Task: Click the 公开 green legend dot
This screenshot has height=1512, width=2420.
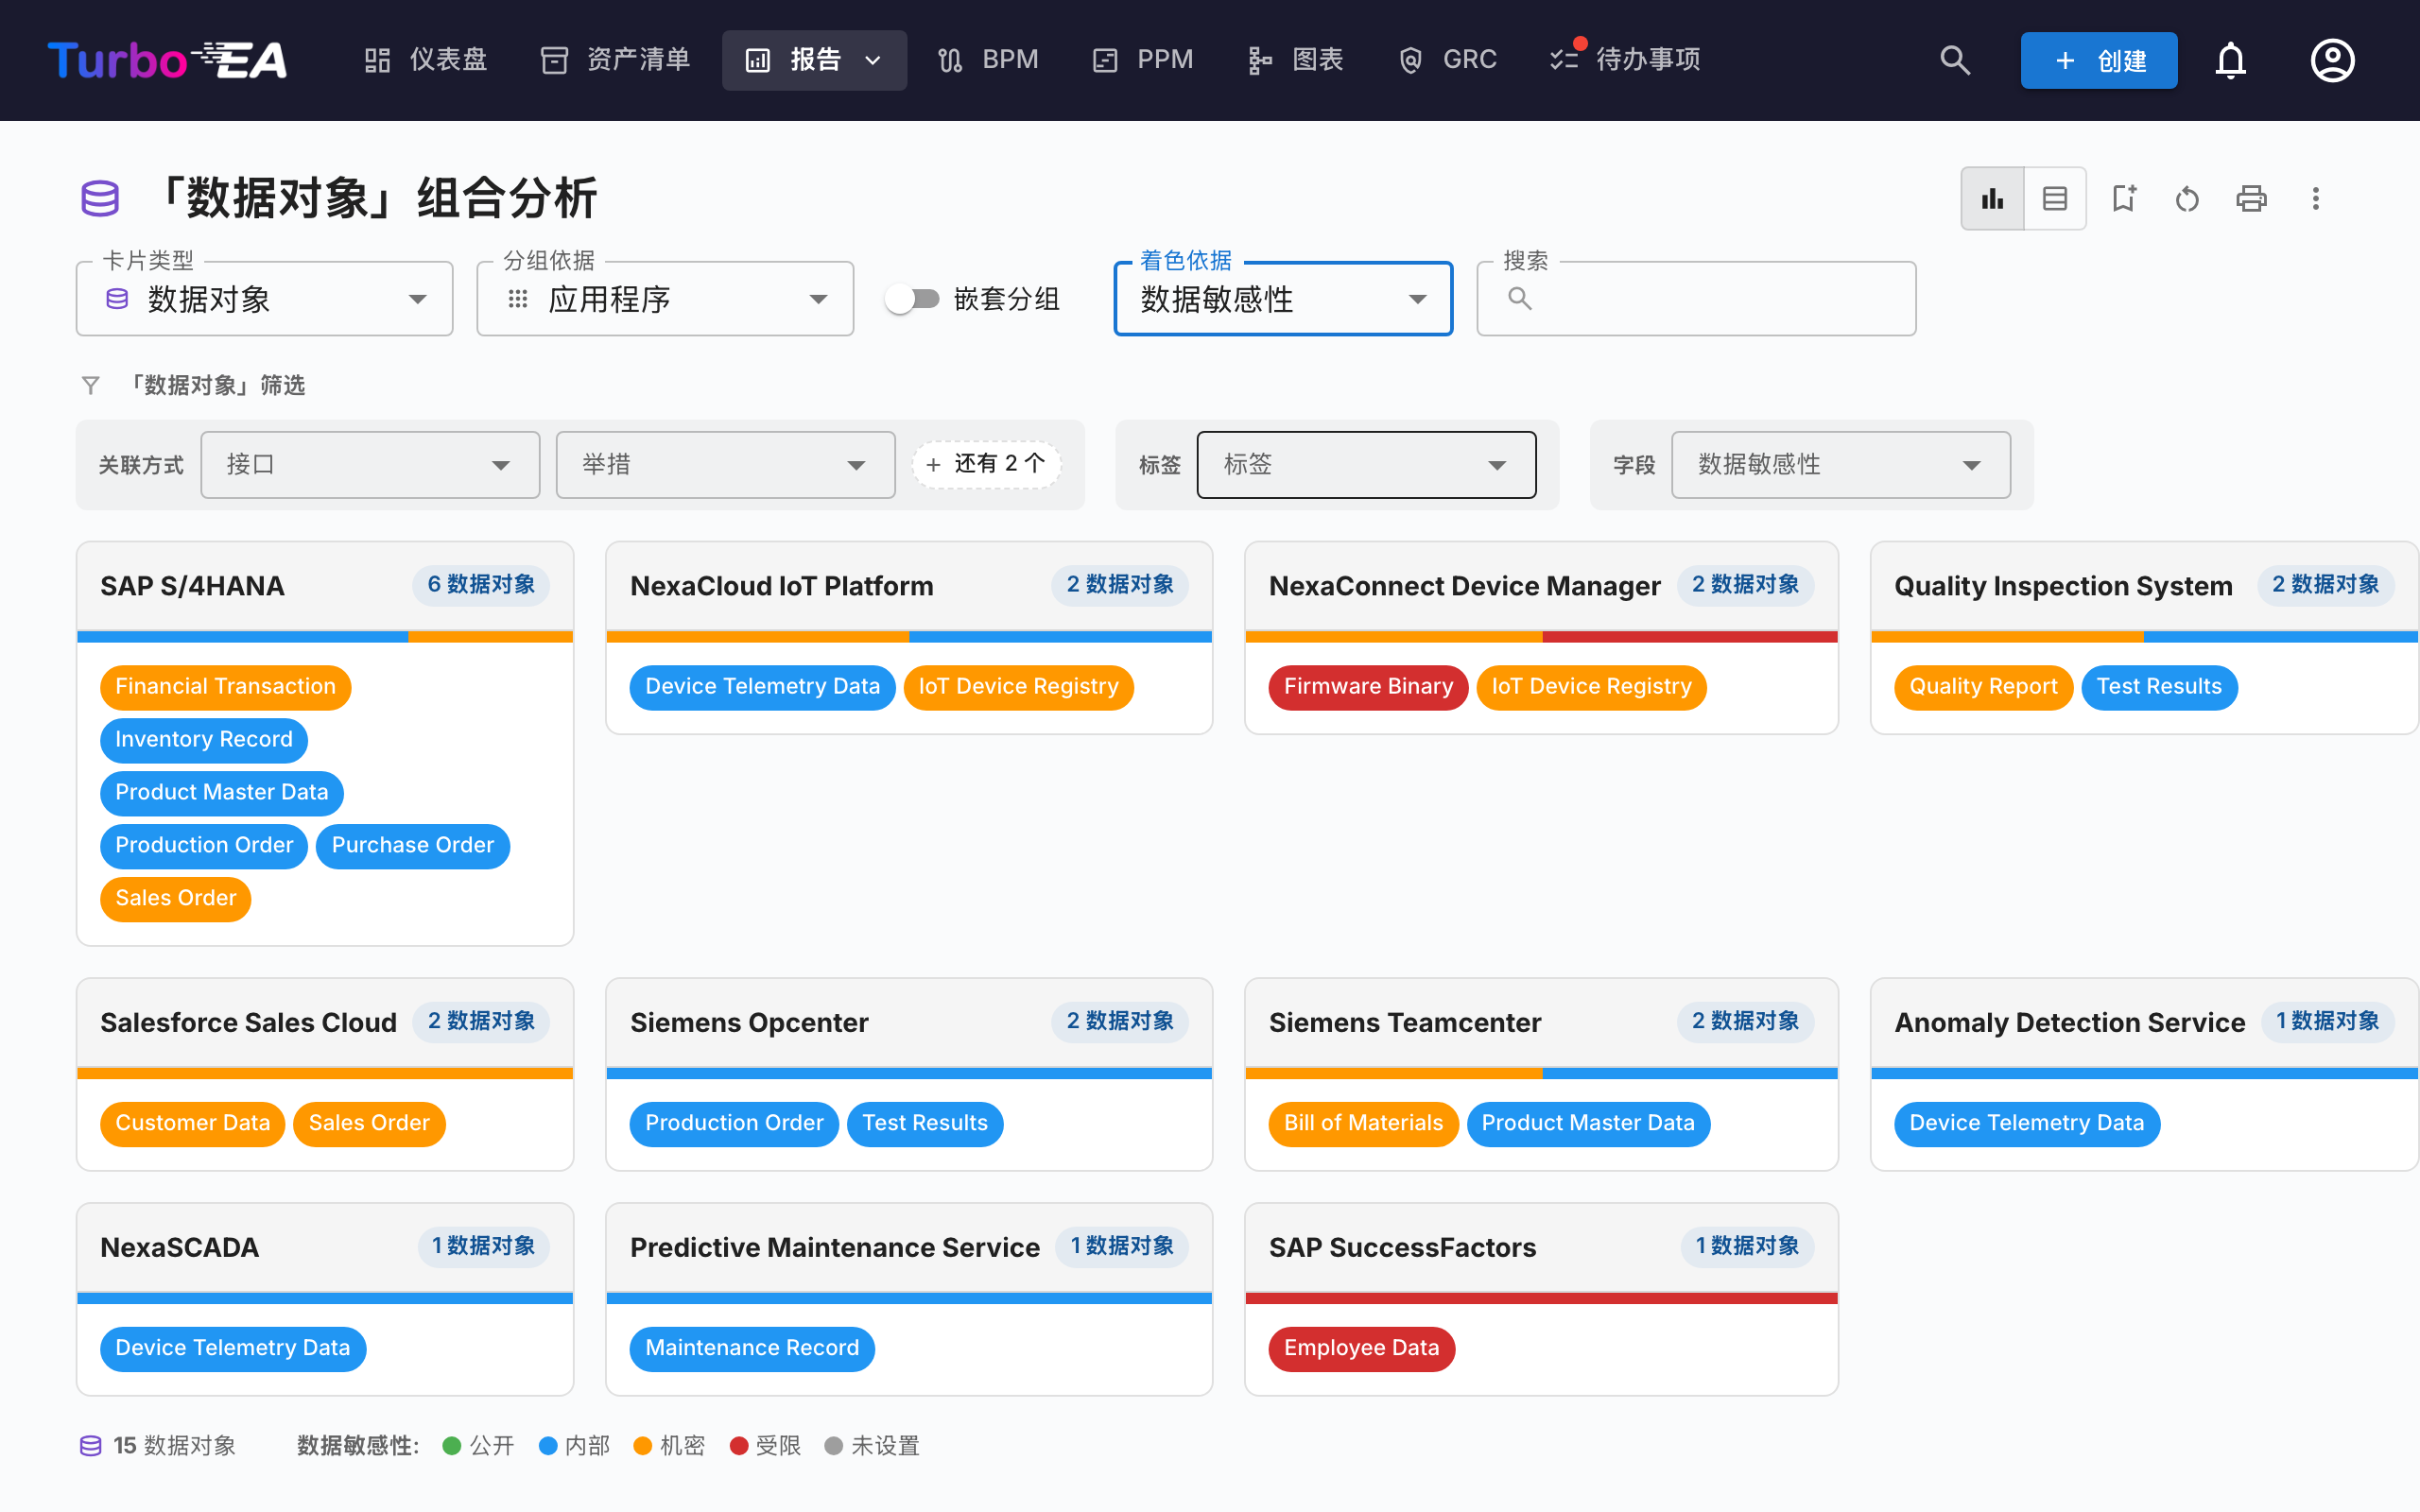Action: [x=451, y=1445]
